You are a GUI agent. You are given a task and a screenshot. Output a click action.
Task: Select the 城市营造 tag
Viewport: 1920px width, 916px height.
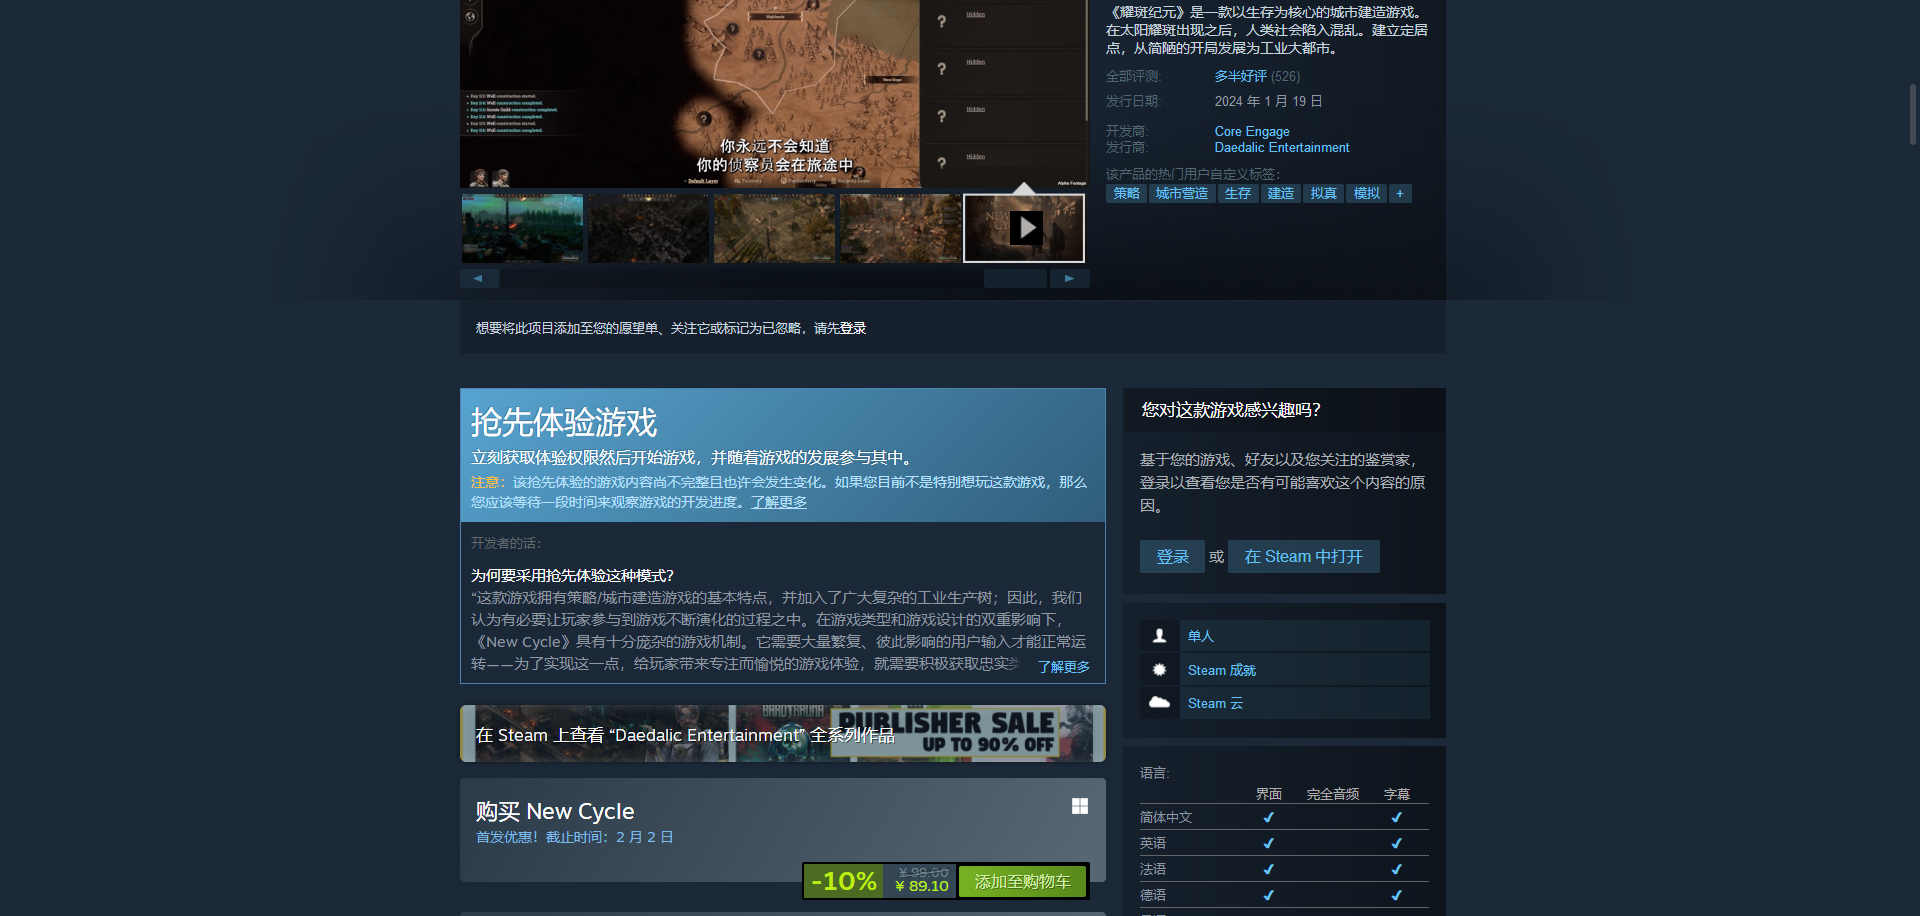pos(1181,193)
